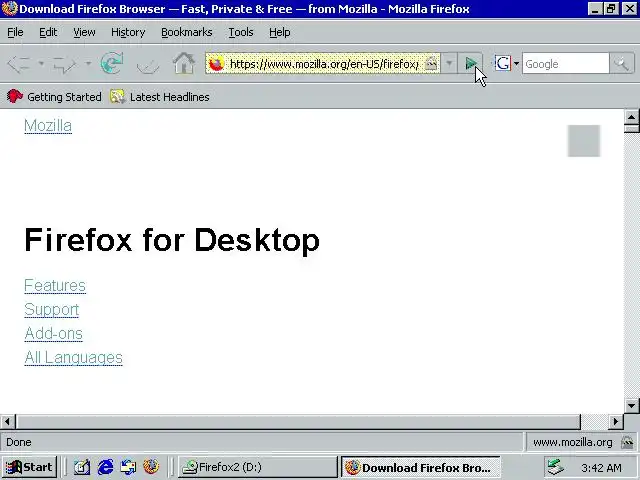
Task: Open the Forward history dropdown arrow
Action: click(88, 64)
